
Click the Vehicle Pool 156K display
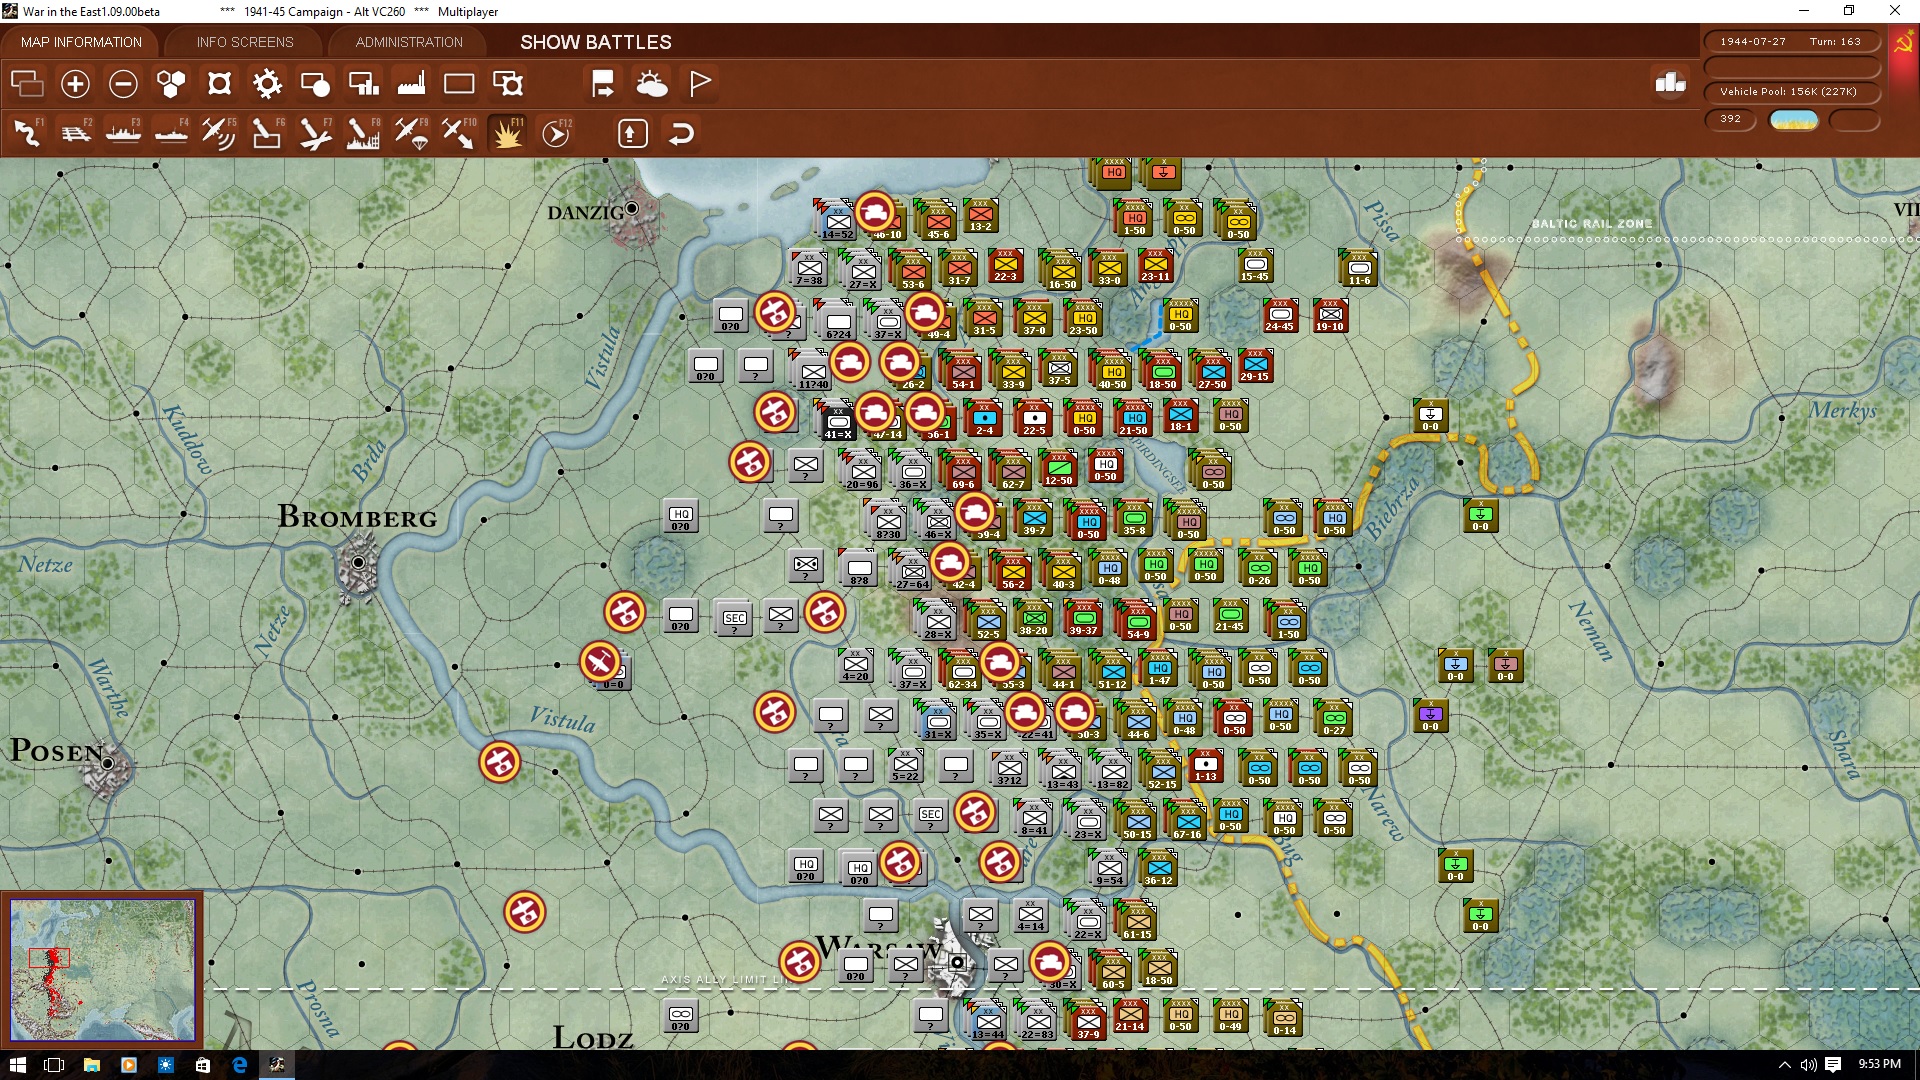click(1791, 92)
